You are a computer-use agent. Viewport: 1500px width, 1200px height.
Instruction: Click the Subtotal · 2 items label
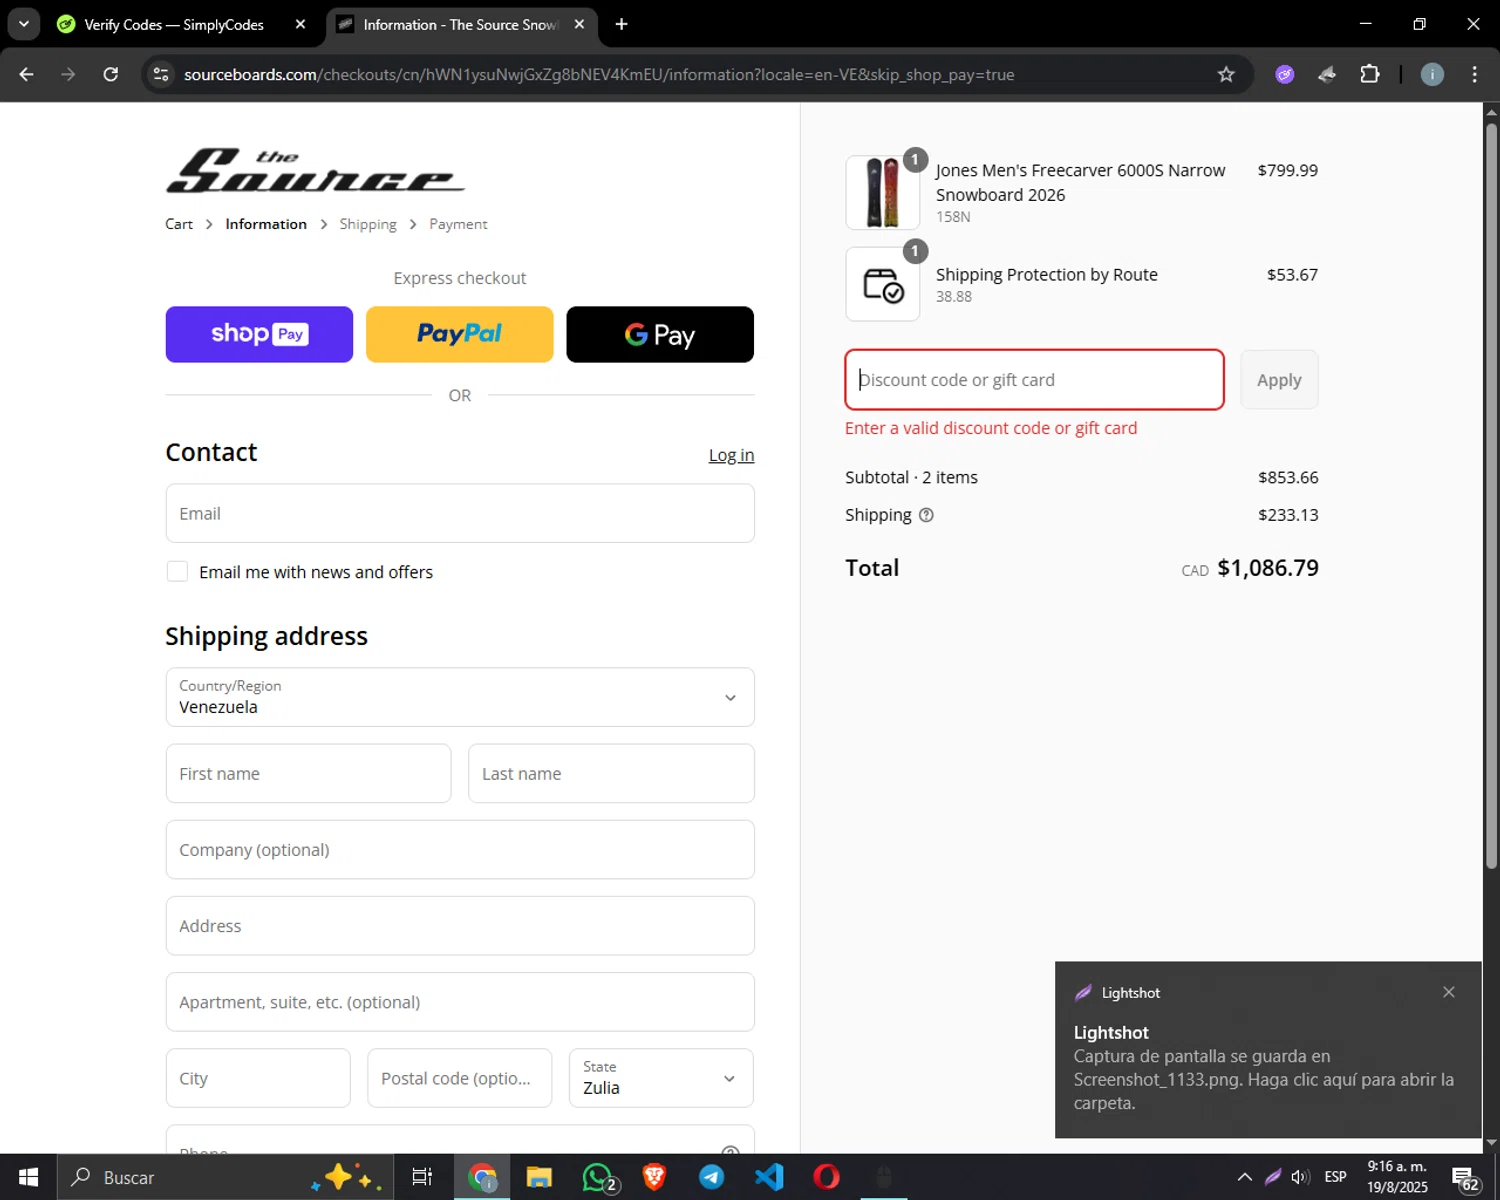[911, 477]
